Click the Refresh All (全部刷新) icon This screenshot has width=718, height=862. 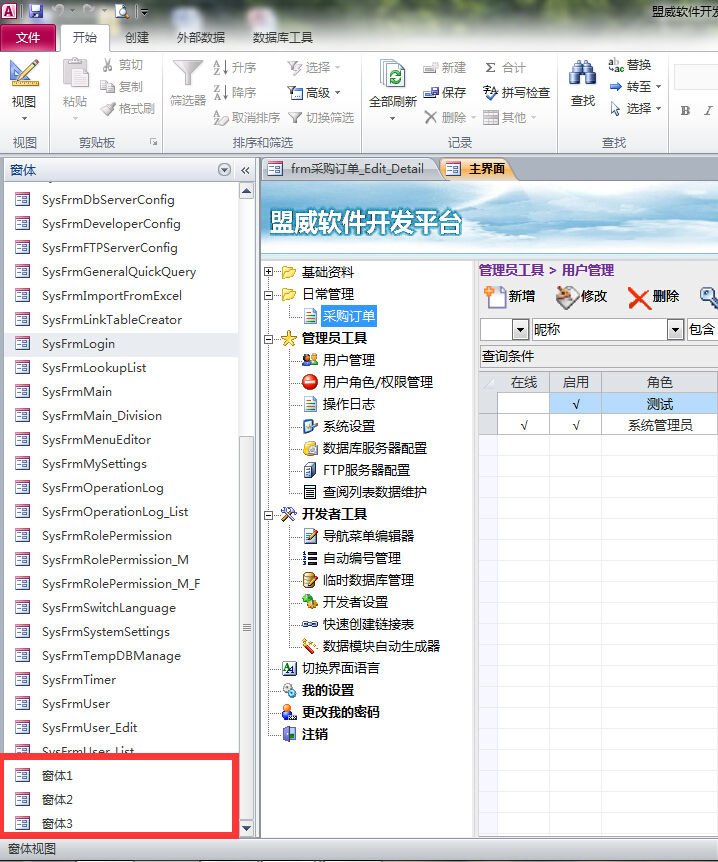click(x=393, y=75)
